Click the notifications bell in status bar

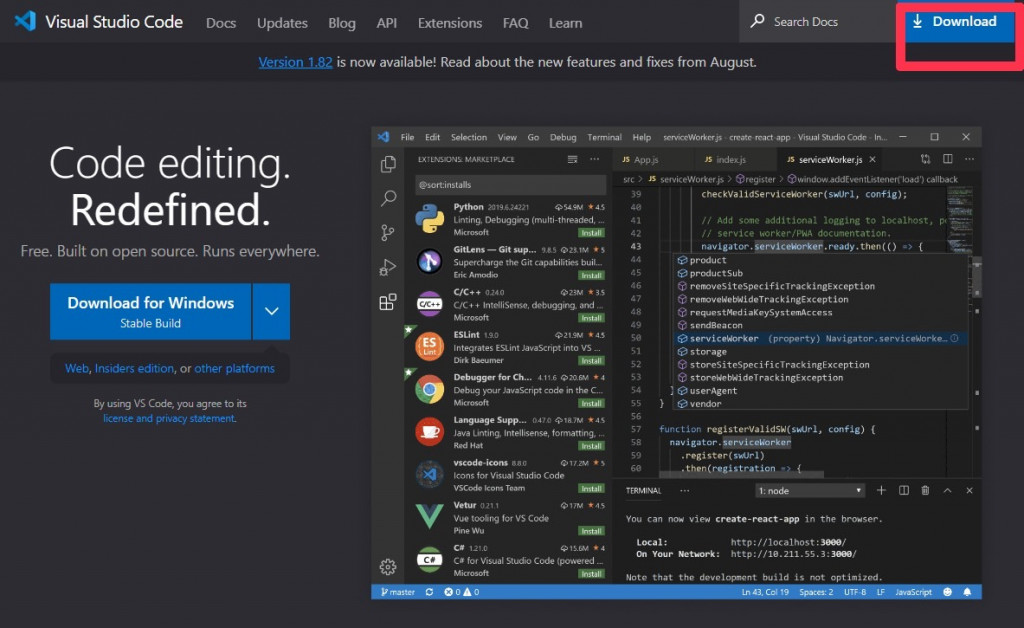(x=967, y=592)
